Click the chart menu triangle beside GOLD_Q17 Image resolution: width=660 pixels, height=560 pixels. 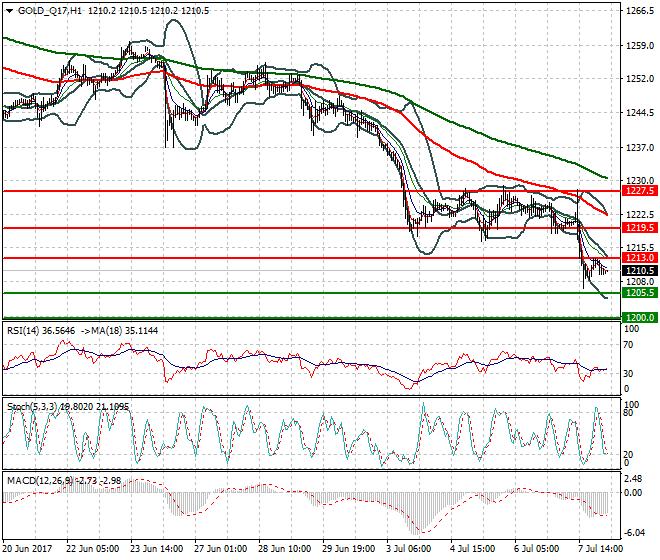9,11
